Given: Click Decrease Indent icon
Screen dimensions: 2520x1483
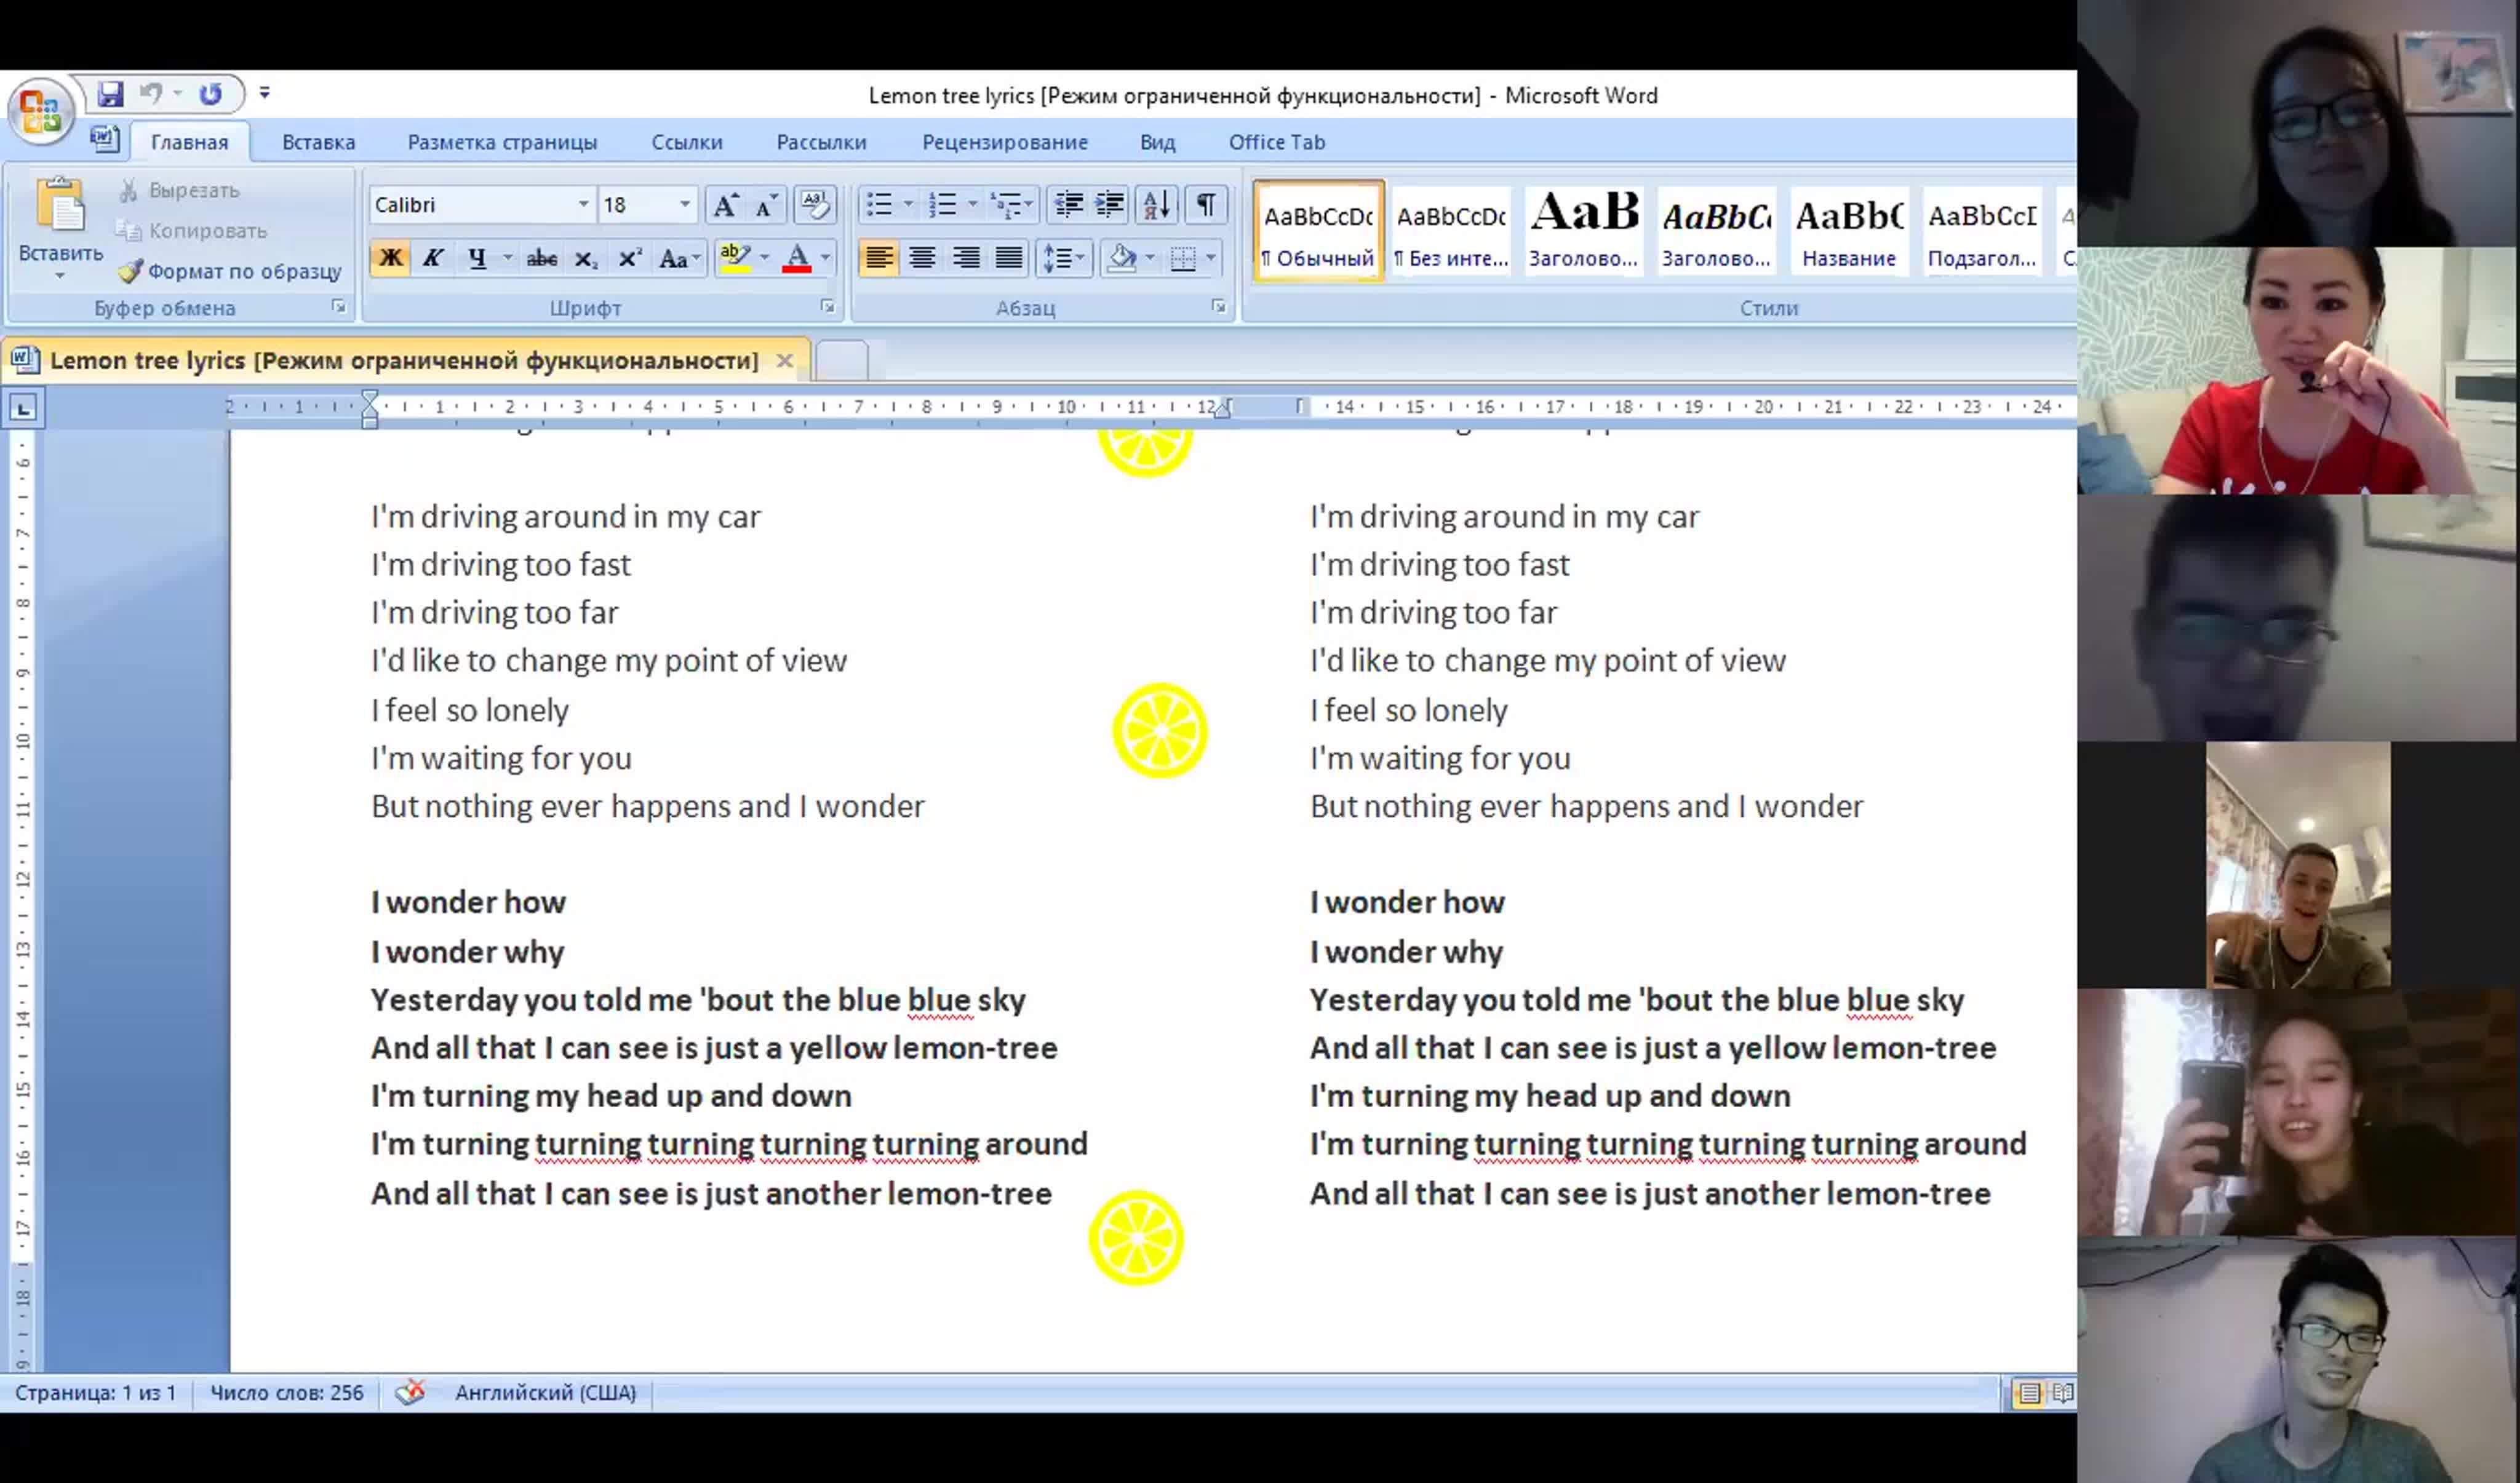Looking at the screenshot, I should pos(1068,205).
